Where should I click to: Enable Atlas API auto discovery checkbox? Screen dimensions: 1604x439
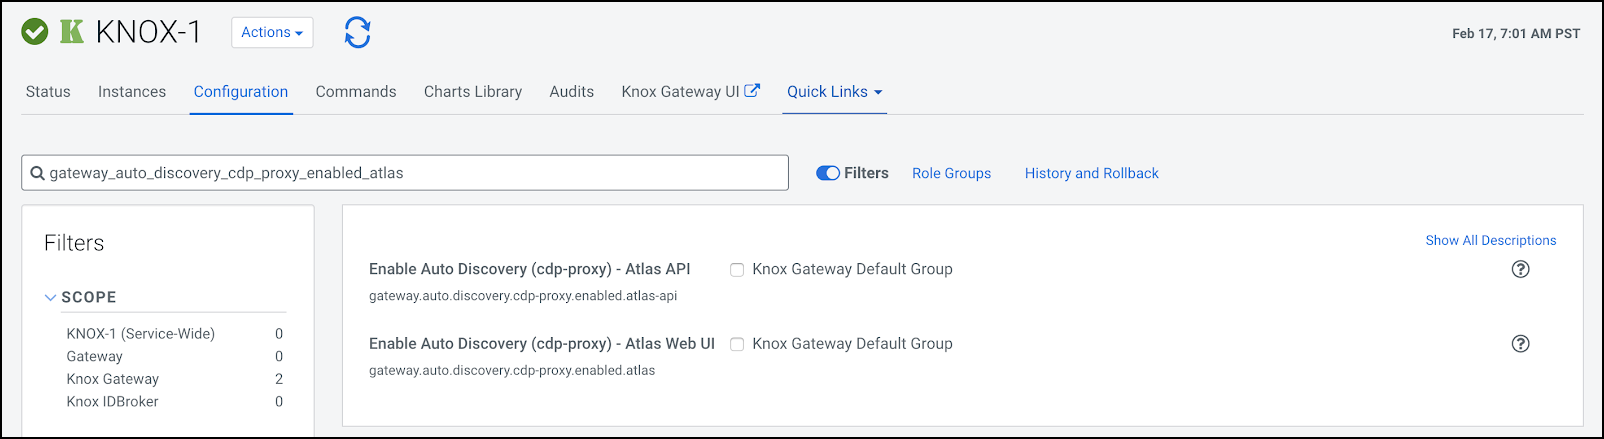click(737, 270)
